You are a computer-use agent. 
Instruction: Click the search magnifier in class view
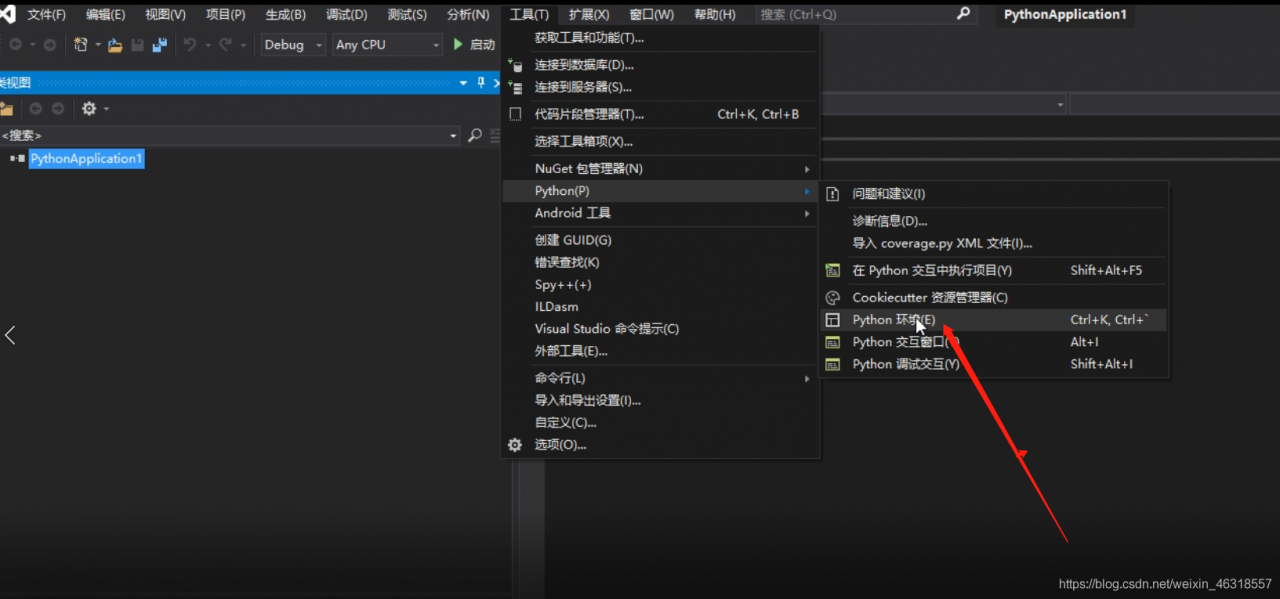point(475,134)
